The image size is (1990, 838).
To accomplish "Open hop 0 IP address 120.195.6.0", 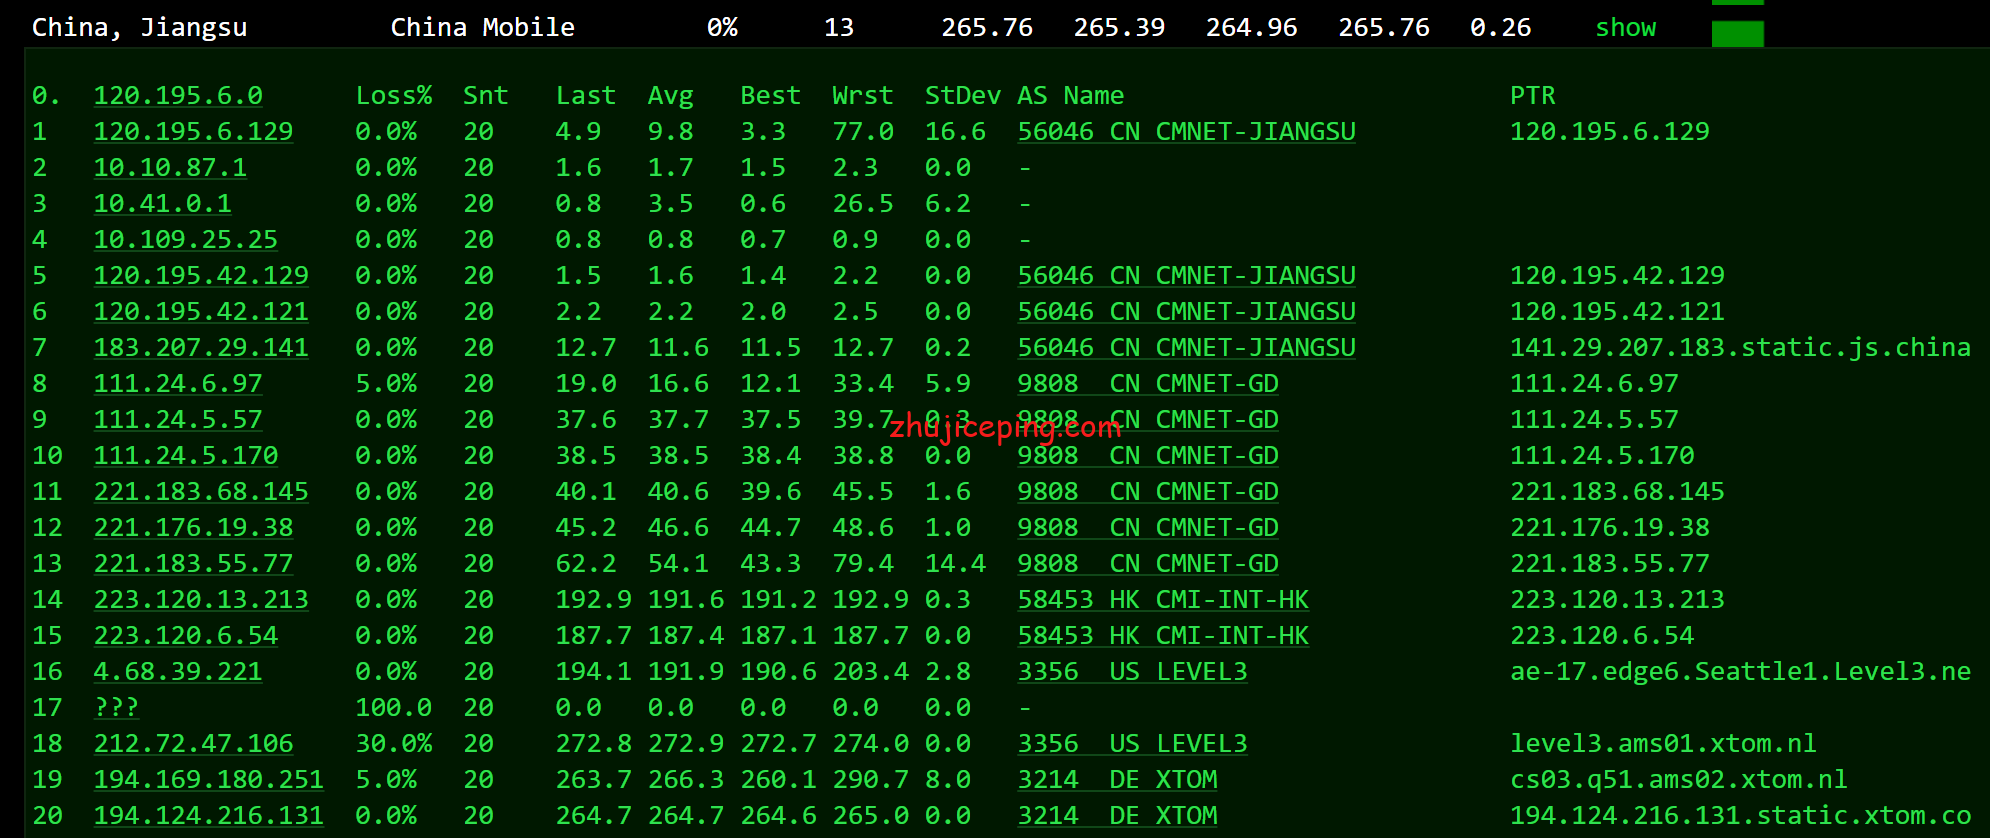I will tap(178, 96).
